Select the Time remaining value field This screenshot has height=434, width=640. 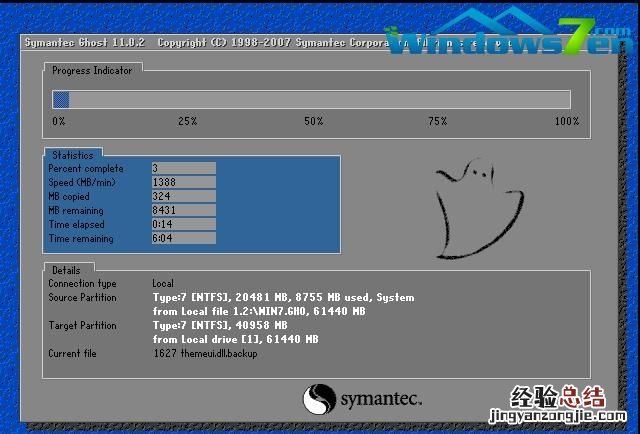coord(183,239)
